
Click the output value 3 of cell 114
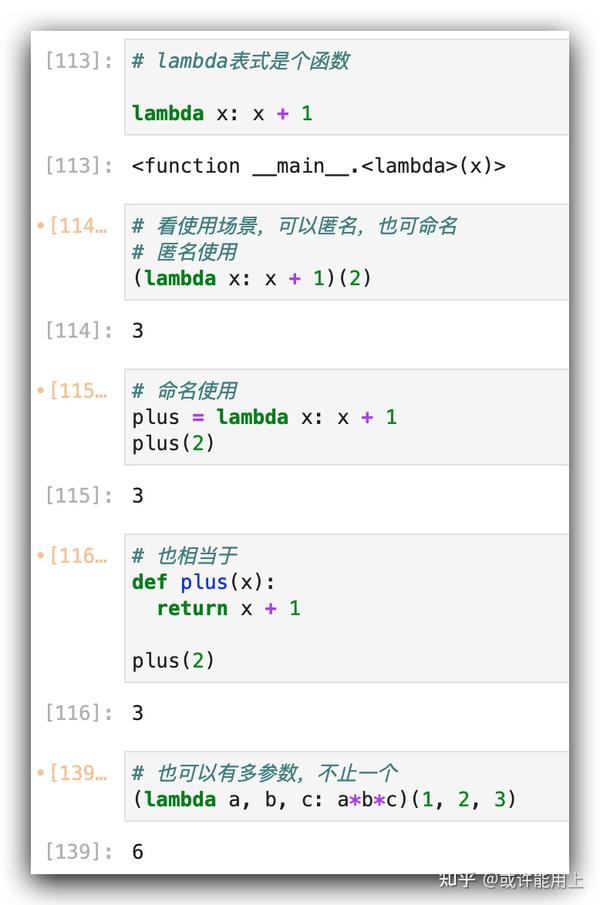click(x=137, y=331)
